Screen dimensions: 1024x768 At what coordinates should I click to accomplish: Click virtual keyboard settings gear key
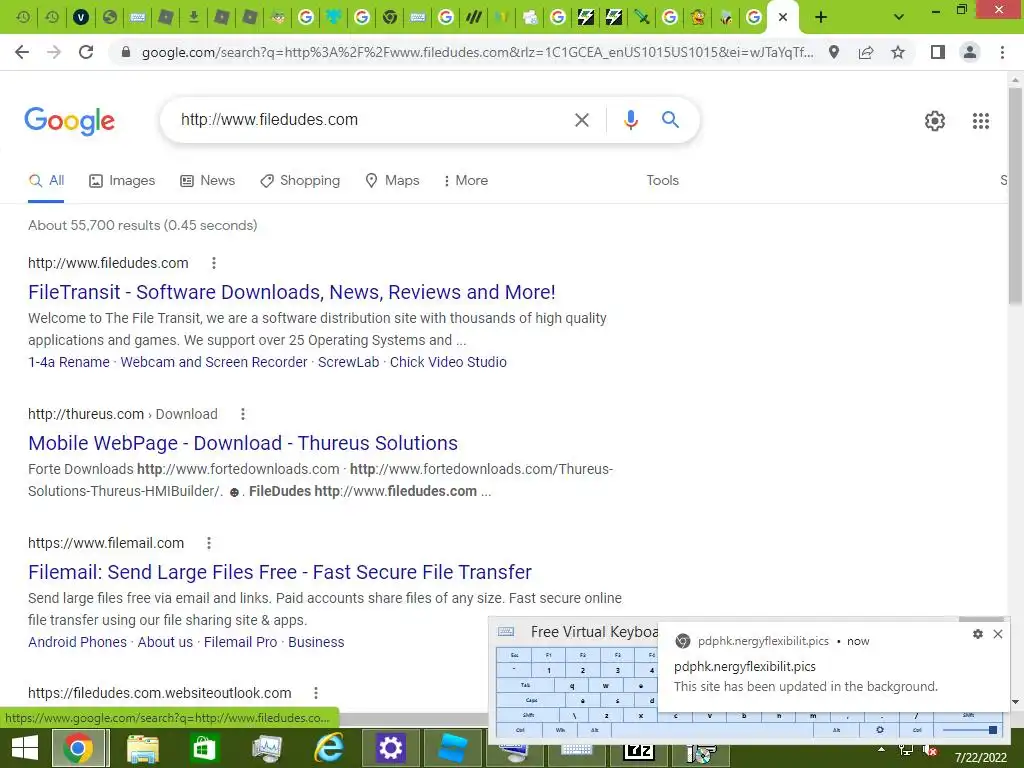(x=880, y=730)
